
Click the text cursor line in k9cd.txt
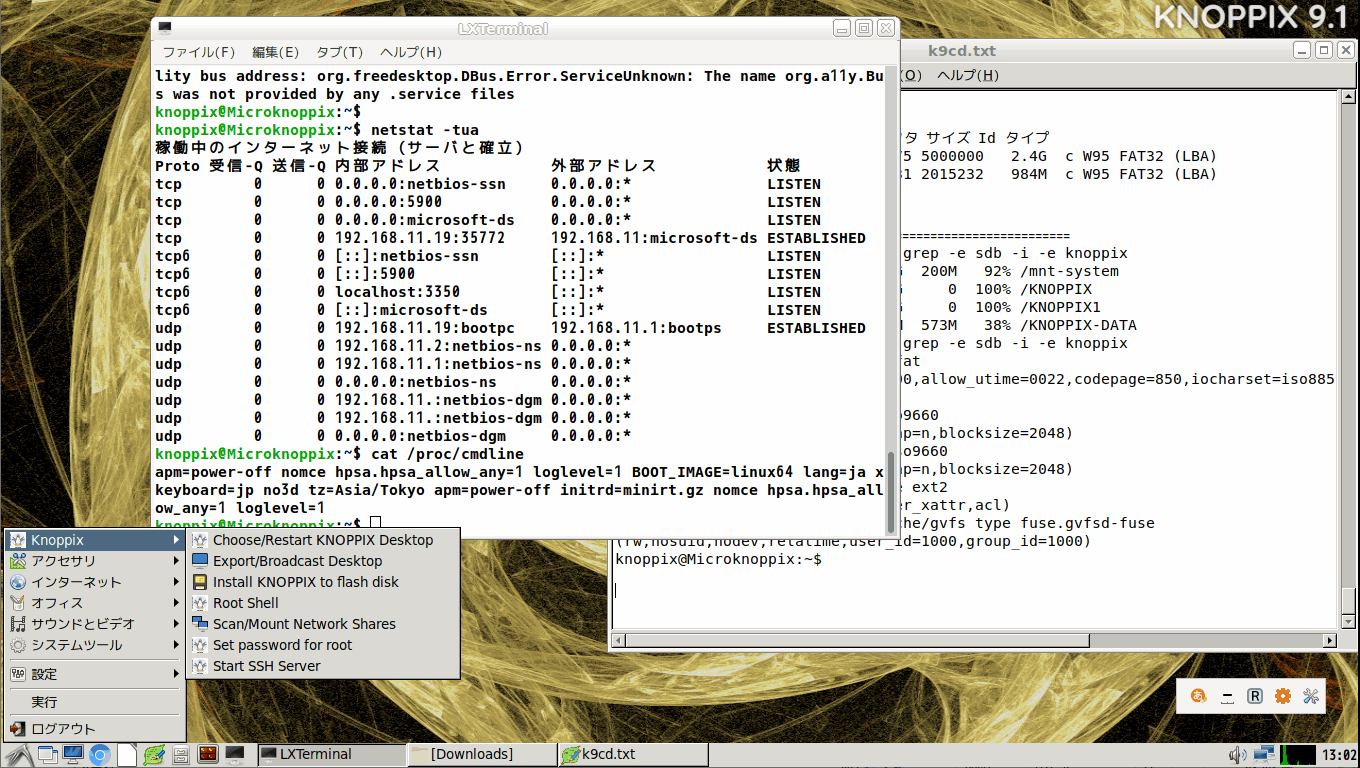point(617,590)
